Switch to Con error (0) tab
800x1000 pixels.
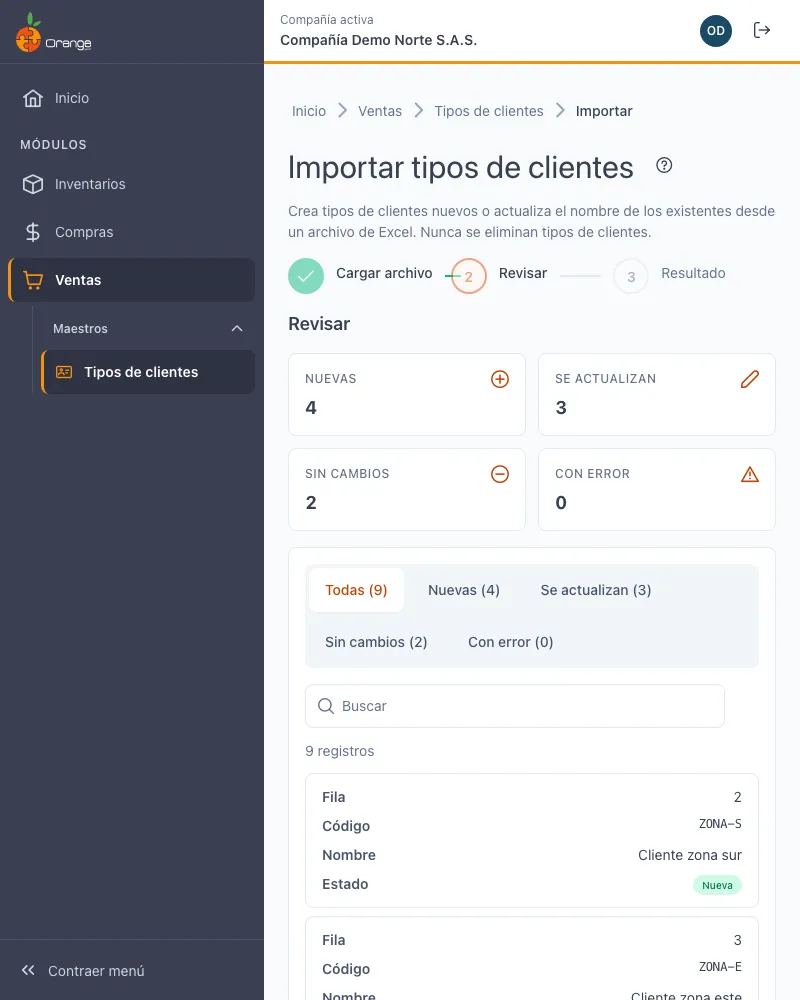point(510,642)
